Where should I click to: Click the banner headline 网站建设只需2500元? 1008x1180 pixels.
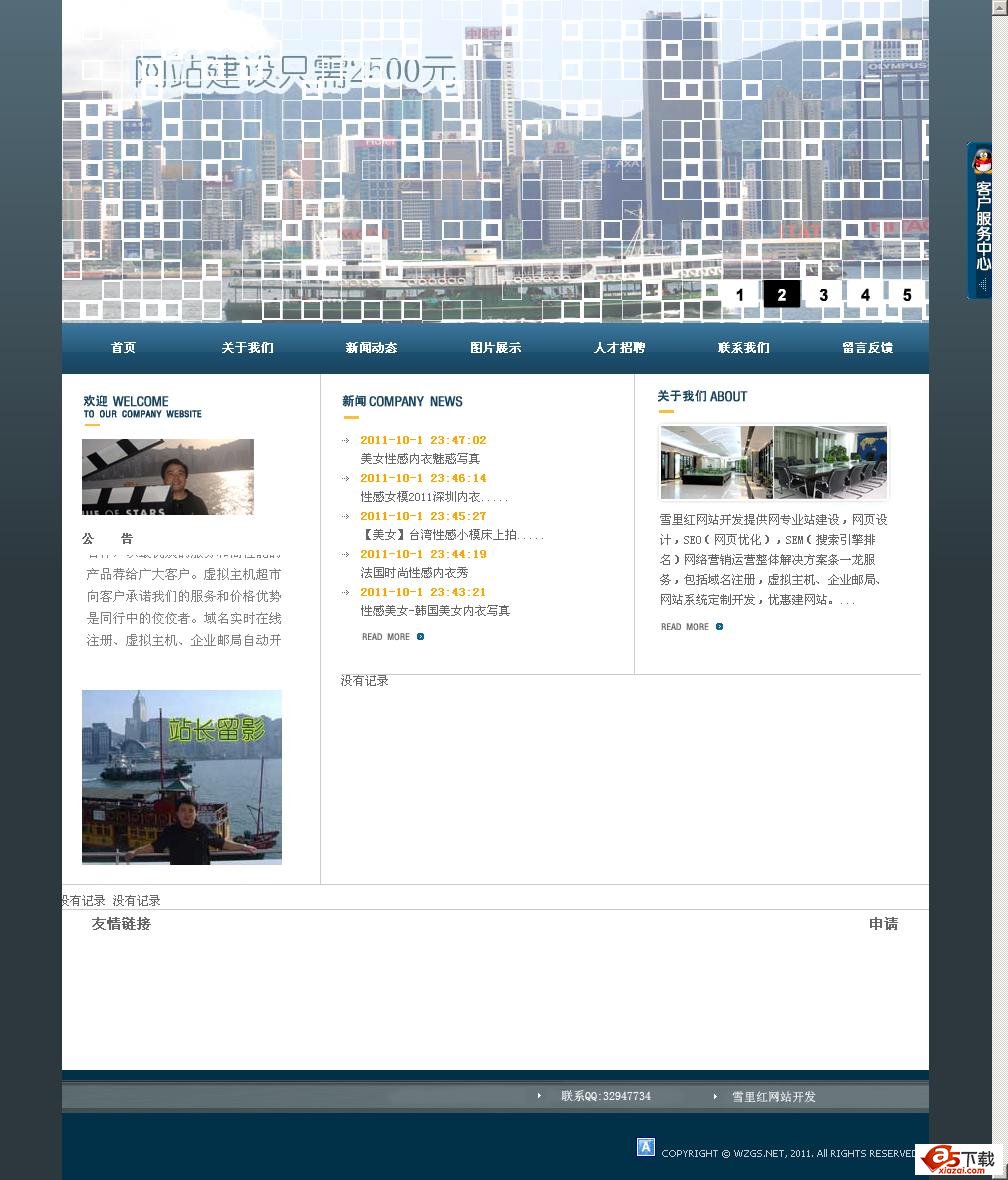(x=295, y=73)
